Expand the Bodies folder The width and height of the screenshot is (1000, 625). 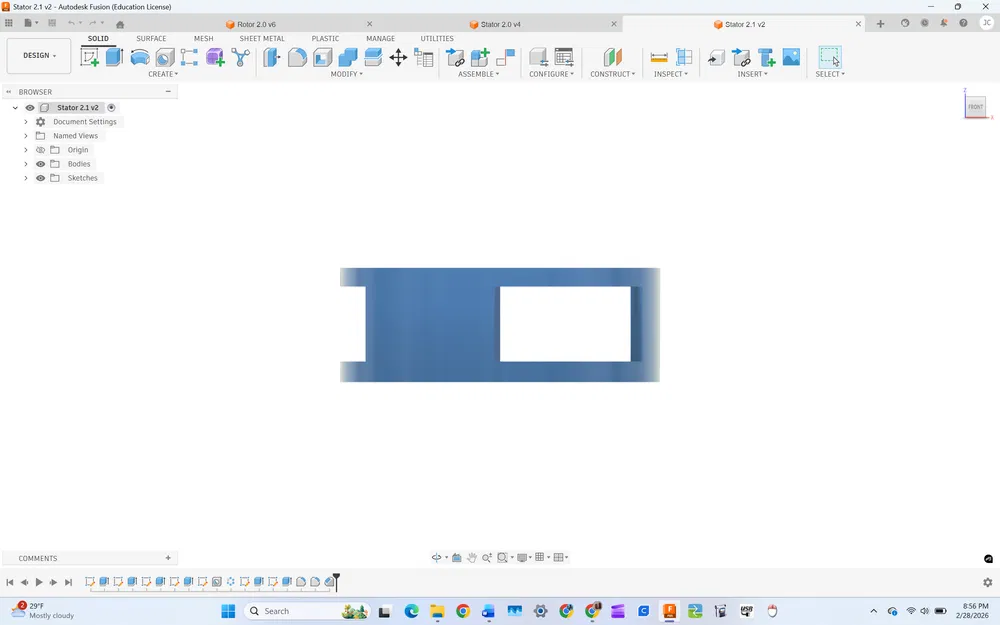(x=26, y=164)
